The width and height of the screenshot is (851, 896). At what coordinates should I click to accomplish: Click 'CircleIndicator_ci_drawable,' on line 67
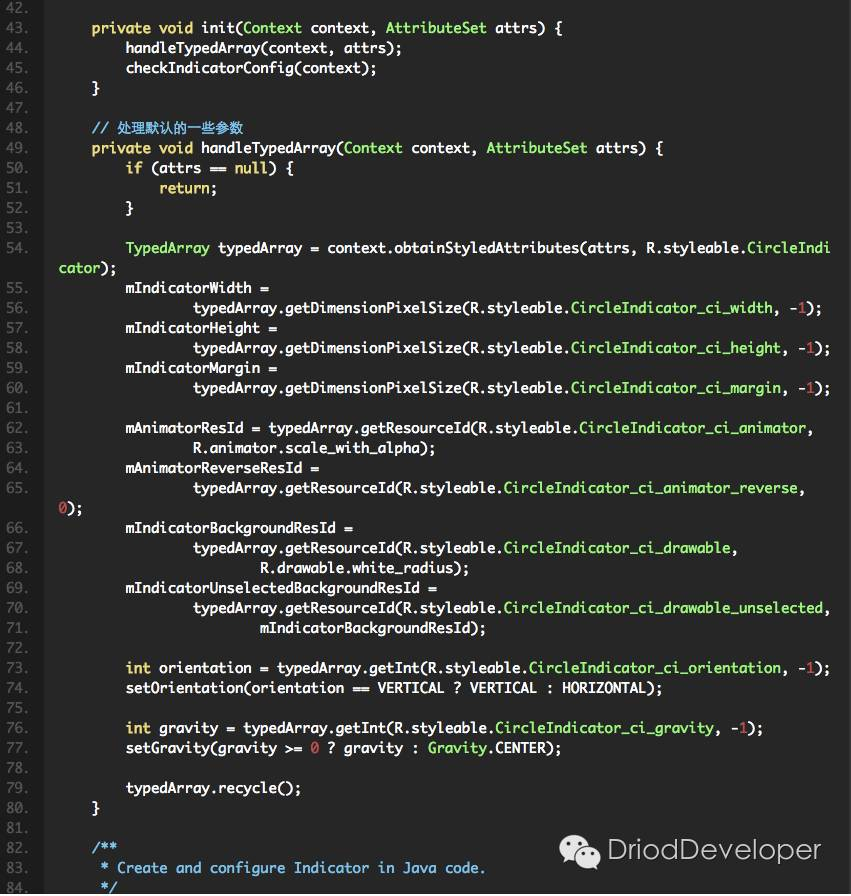pos(620,548)
